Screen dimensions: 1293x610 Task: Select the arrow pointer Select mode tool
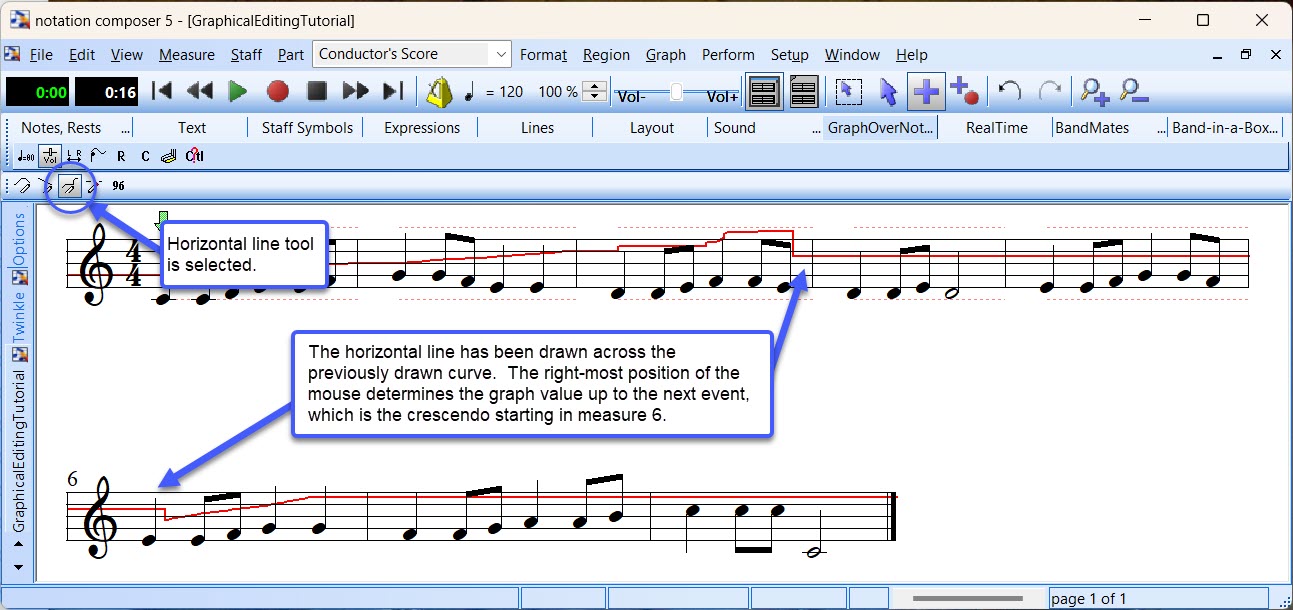pos(888,92)
